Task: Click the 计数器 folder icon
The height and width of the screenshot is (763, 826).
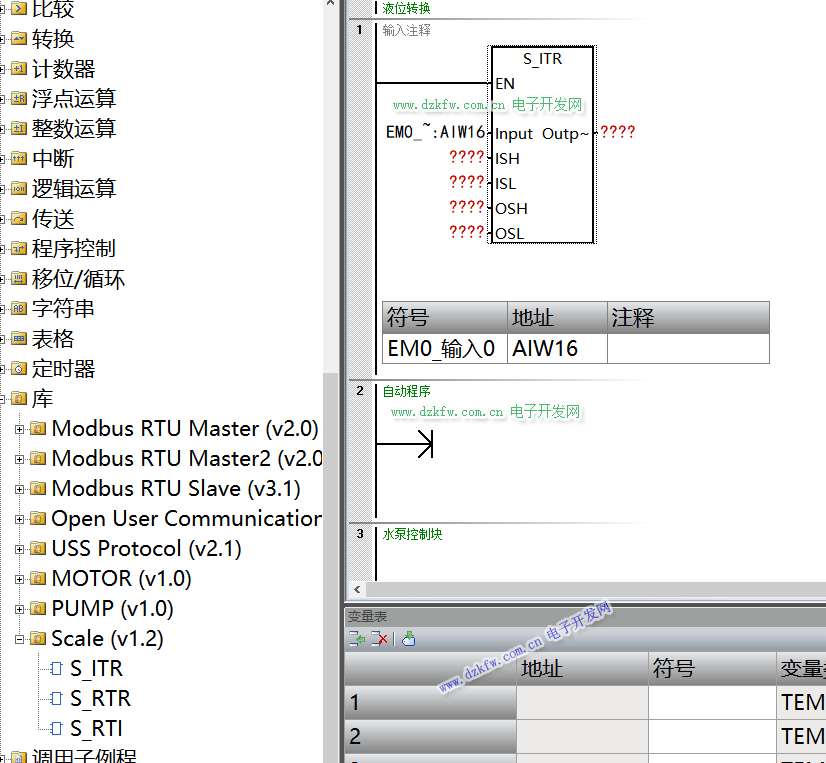Action: pyautogui.click(x=19, y=69)
